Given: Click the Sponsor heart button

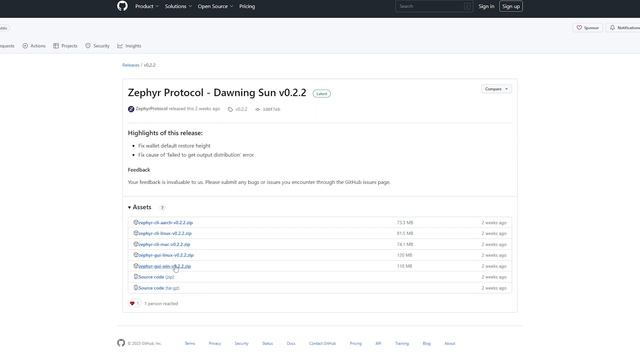Looking at the screenshot, I should click(x=587, y=28).
